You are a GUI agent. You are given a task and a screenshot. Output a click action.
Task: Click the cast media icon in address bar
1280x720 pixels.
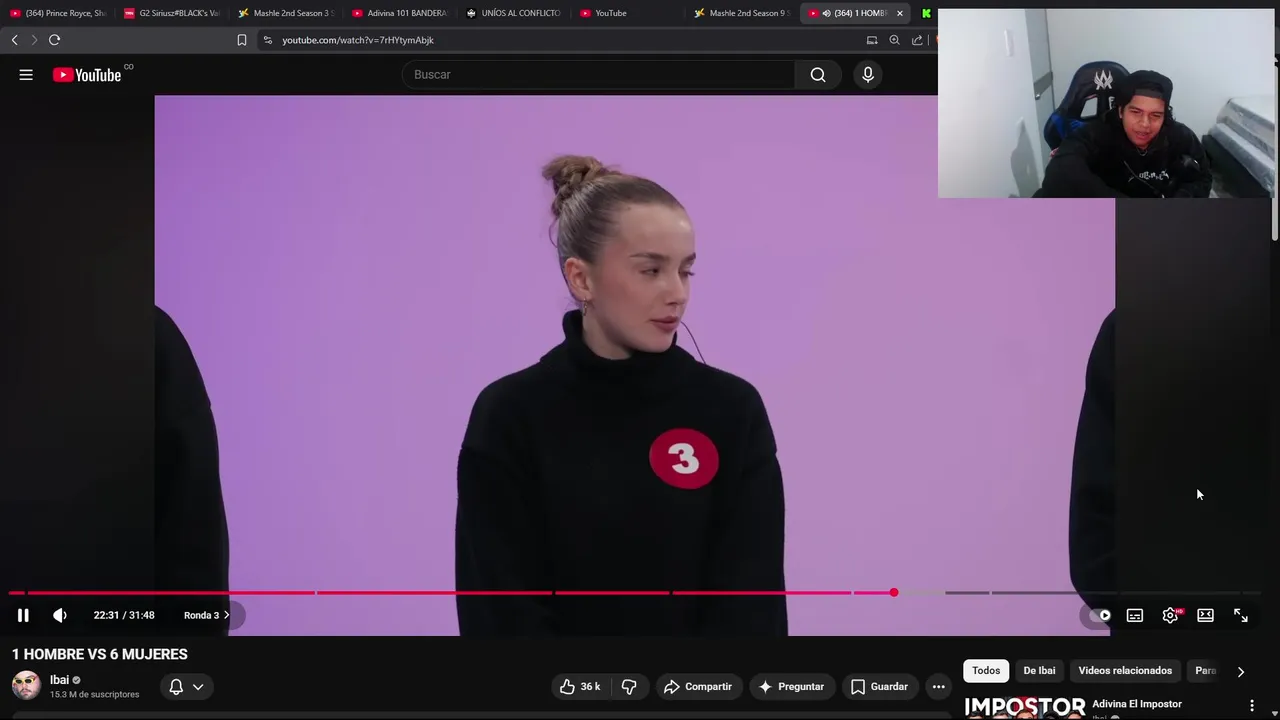tap(872, 40)
